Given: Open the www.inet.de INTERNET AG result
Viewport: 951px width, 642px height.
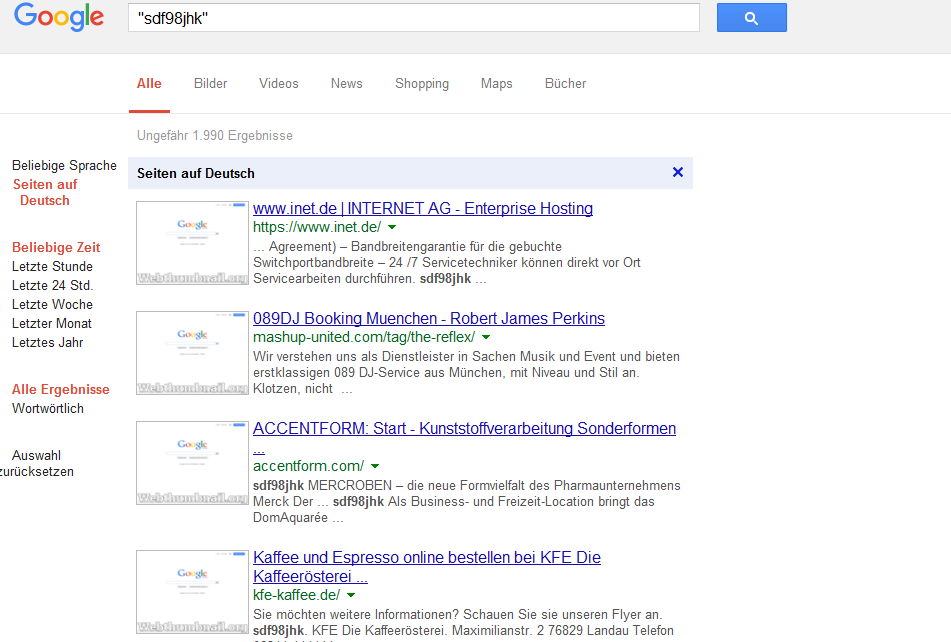Looking at the screenshot, I should 423,209.
